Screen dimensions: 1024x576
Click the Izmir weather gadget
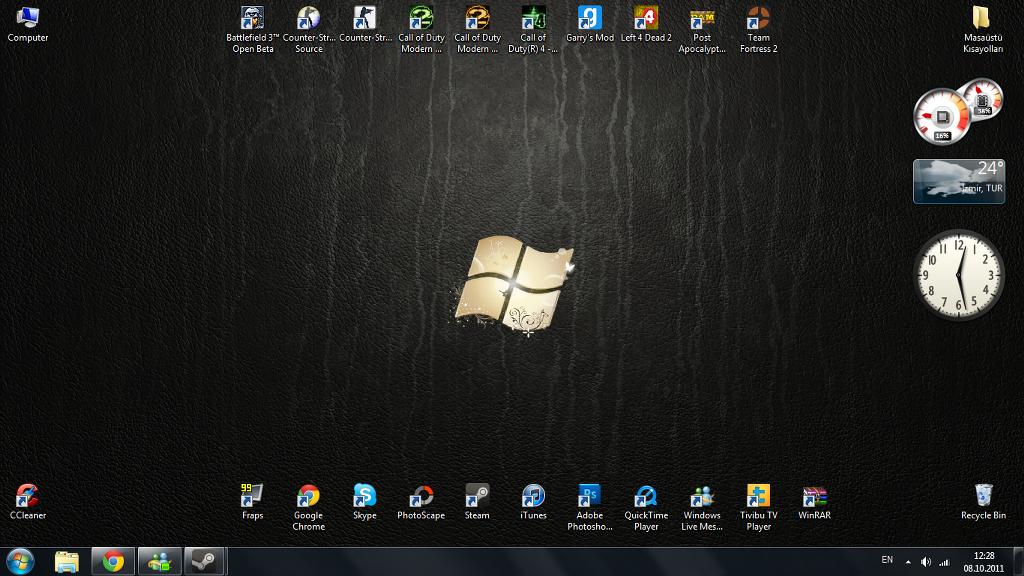[959, 181]
